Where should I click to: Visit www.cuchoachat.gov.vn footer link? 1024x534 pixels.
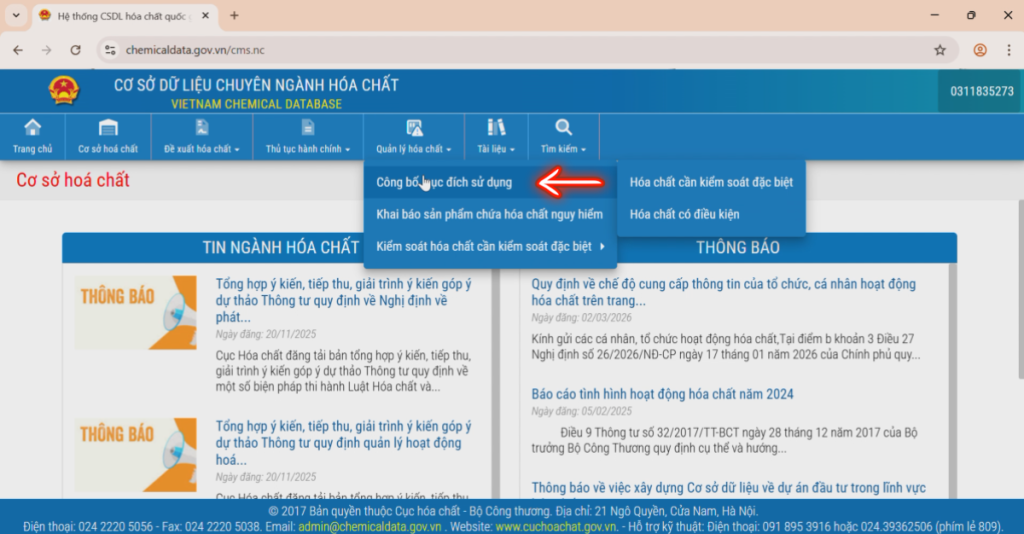click(x=556, y=526)
